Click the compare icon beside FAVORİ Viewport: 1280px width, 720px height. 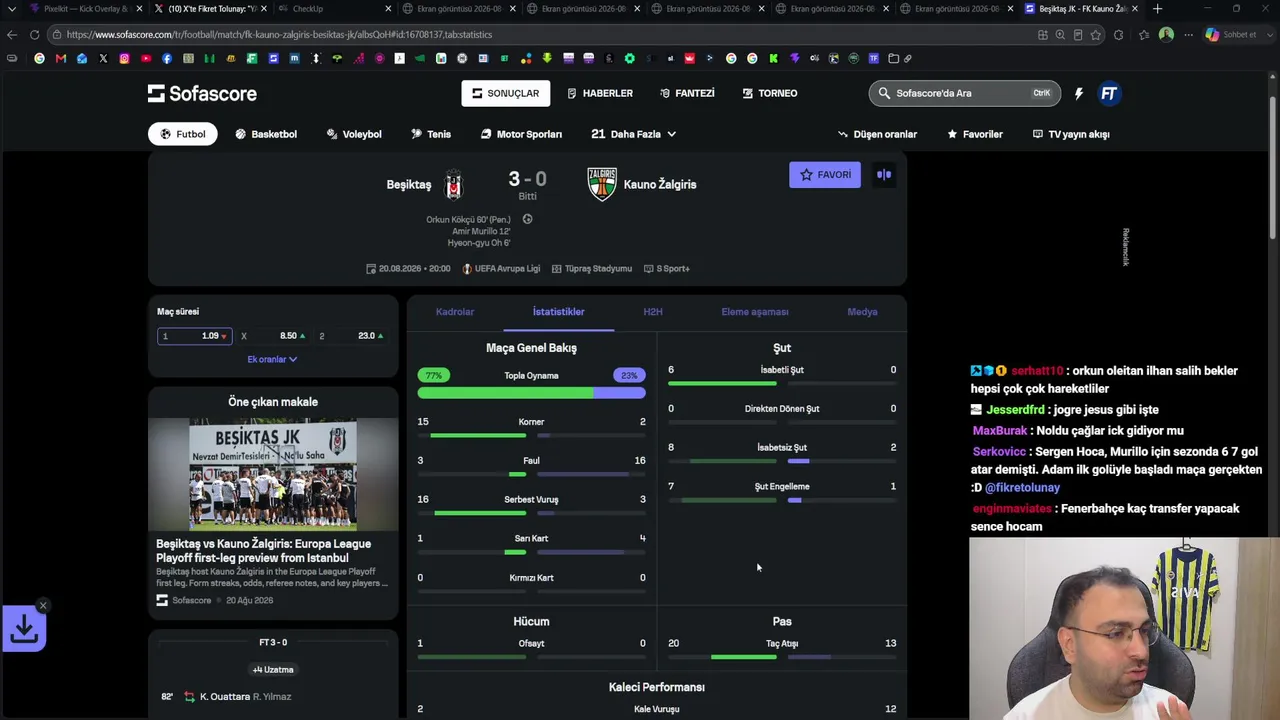pyautogui.click(x=884, y=175)
